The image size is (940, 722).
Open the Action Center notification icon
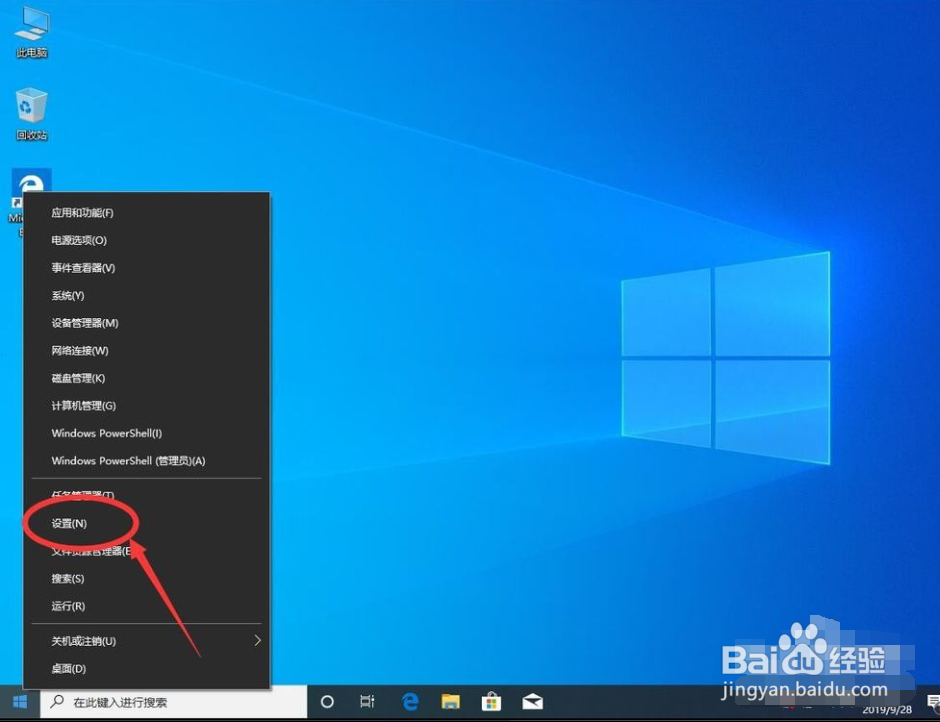933,702
